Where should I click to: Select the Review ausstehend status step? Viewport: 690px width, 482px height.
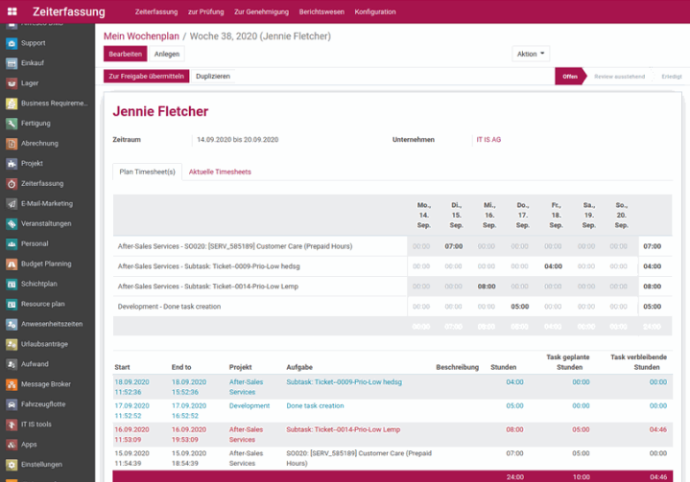617,76
